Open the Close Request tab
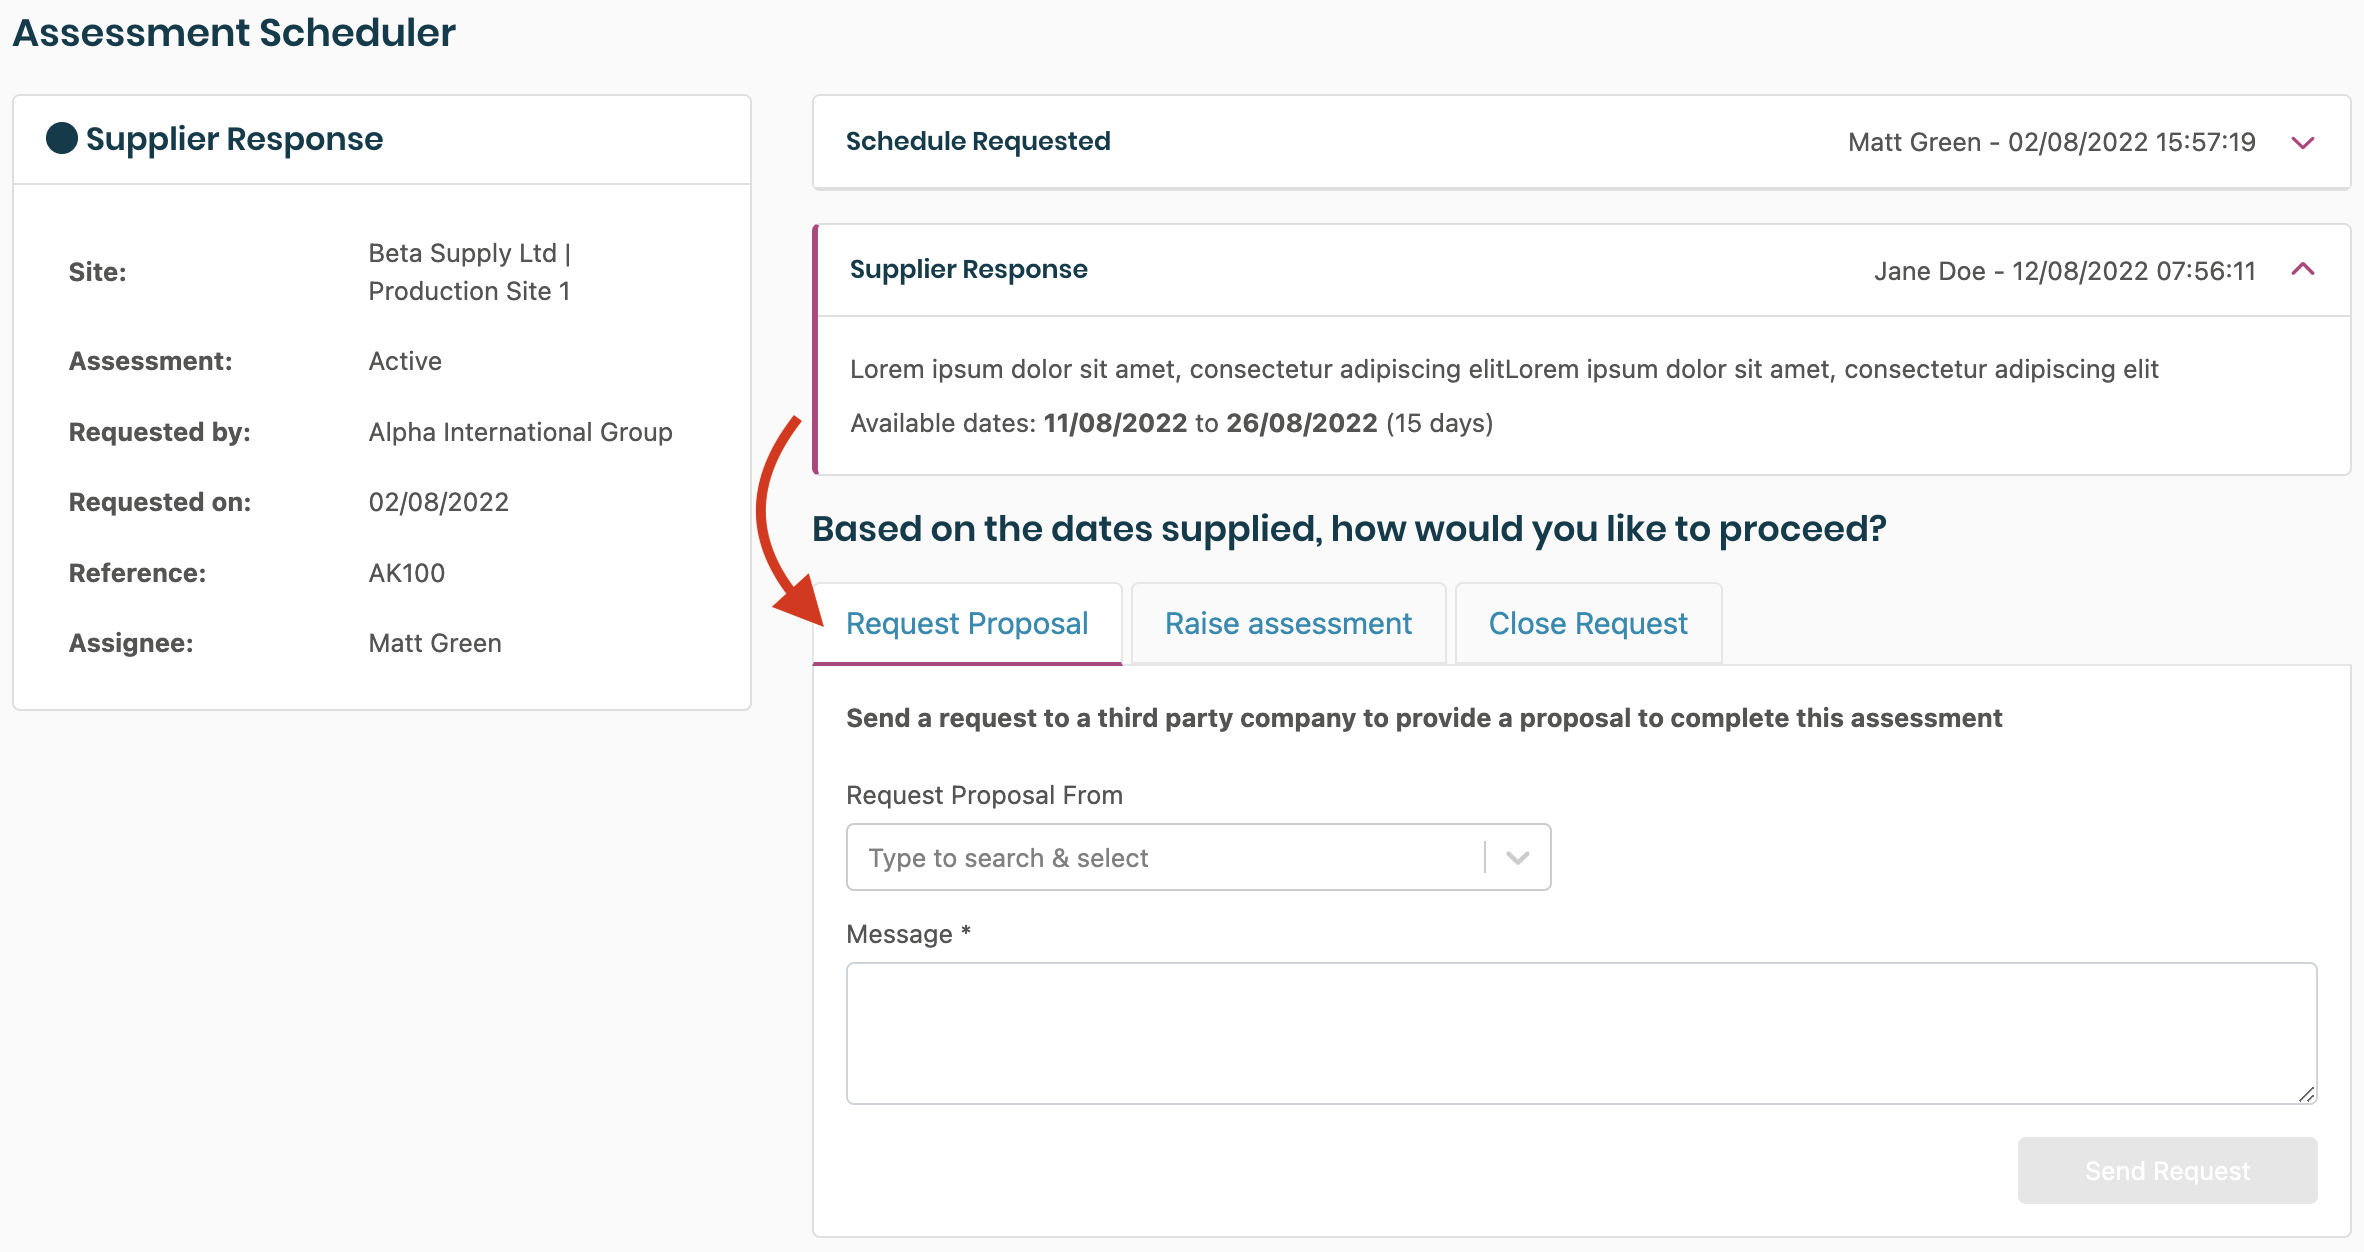 click(1587, 624)
